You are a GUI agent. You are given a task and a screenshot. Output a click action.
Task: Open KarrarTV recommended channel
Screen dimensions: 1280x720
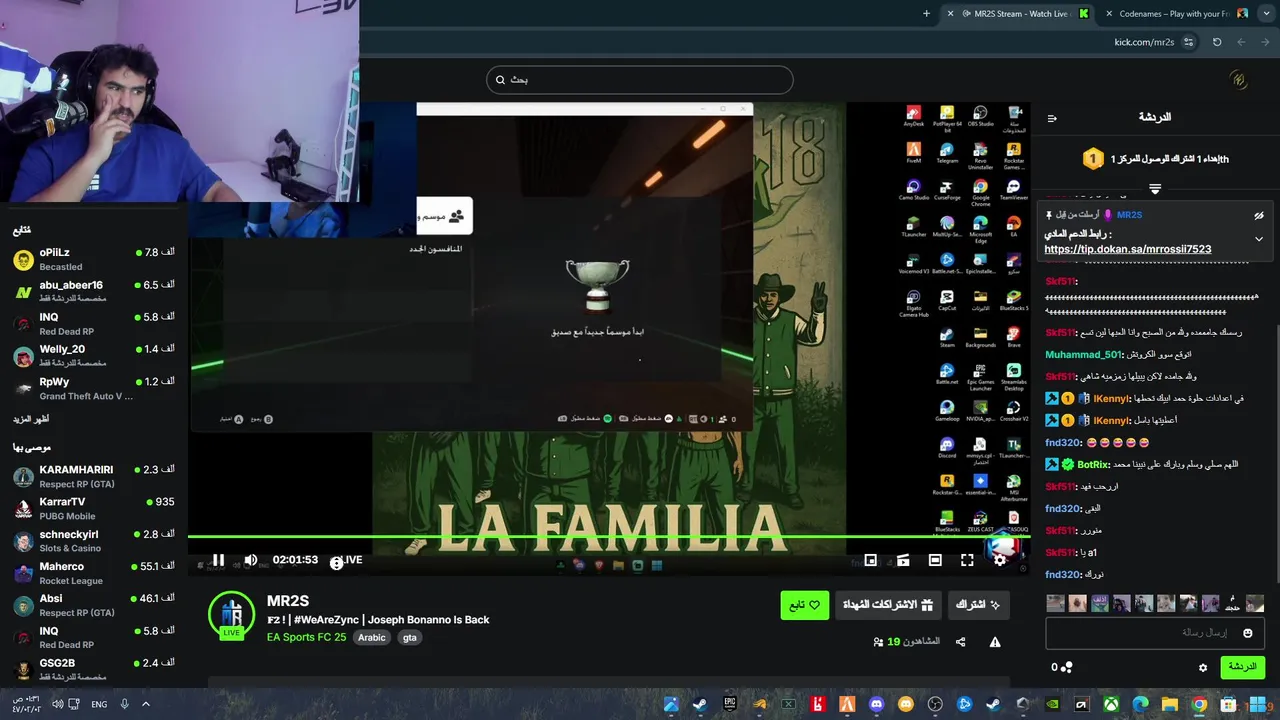pyautogui.click(x=94, y=508)
